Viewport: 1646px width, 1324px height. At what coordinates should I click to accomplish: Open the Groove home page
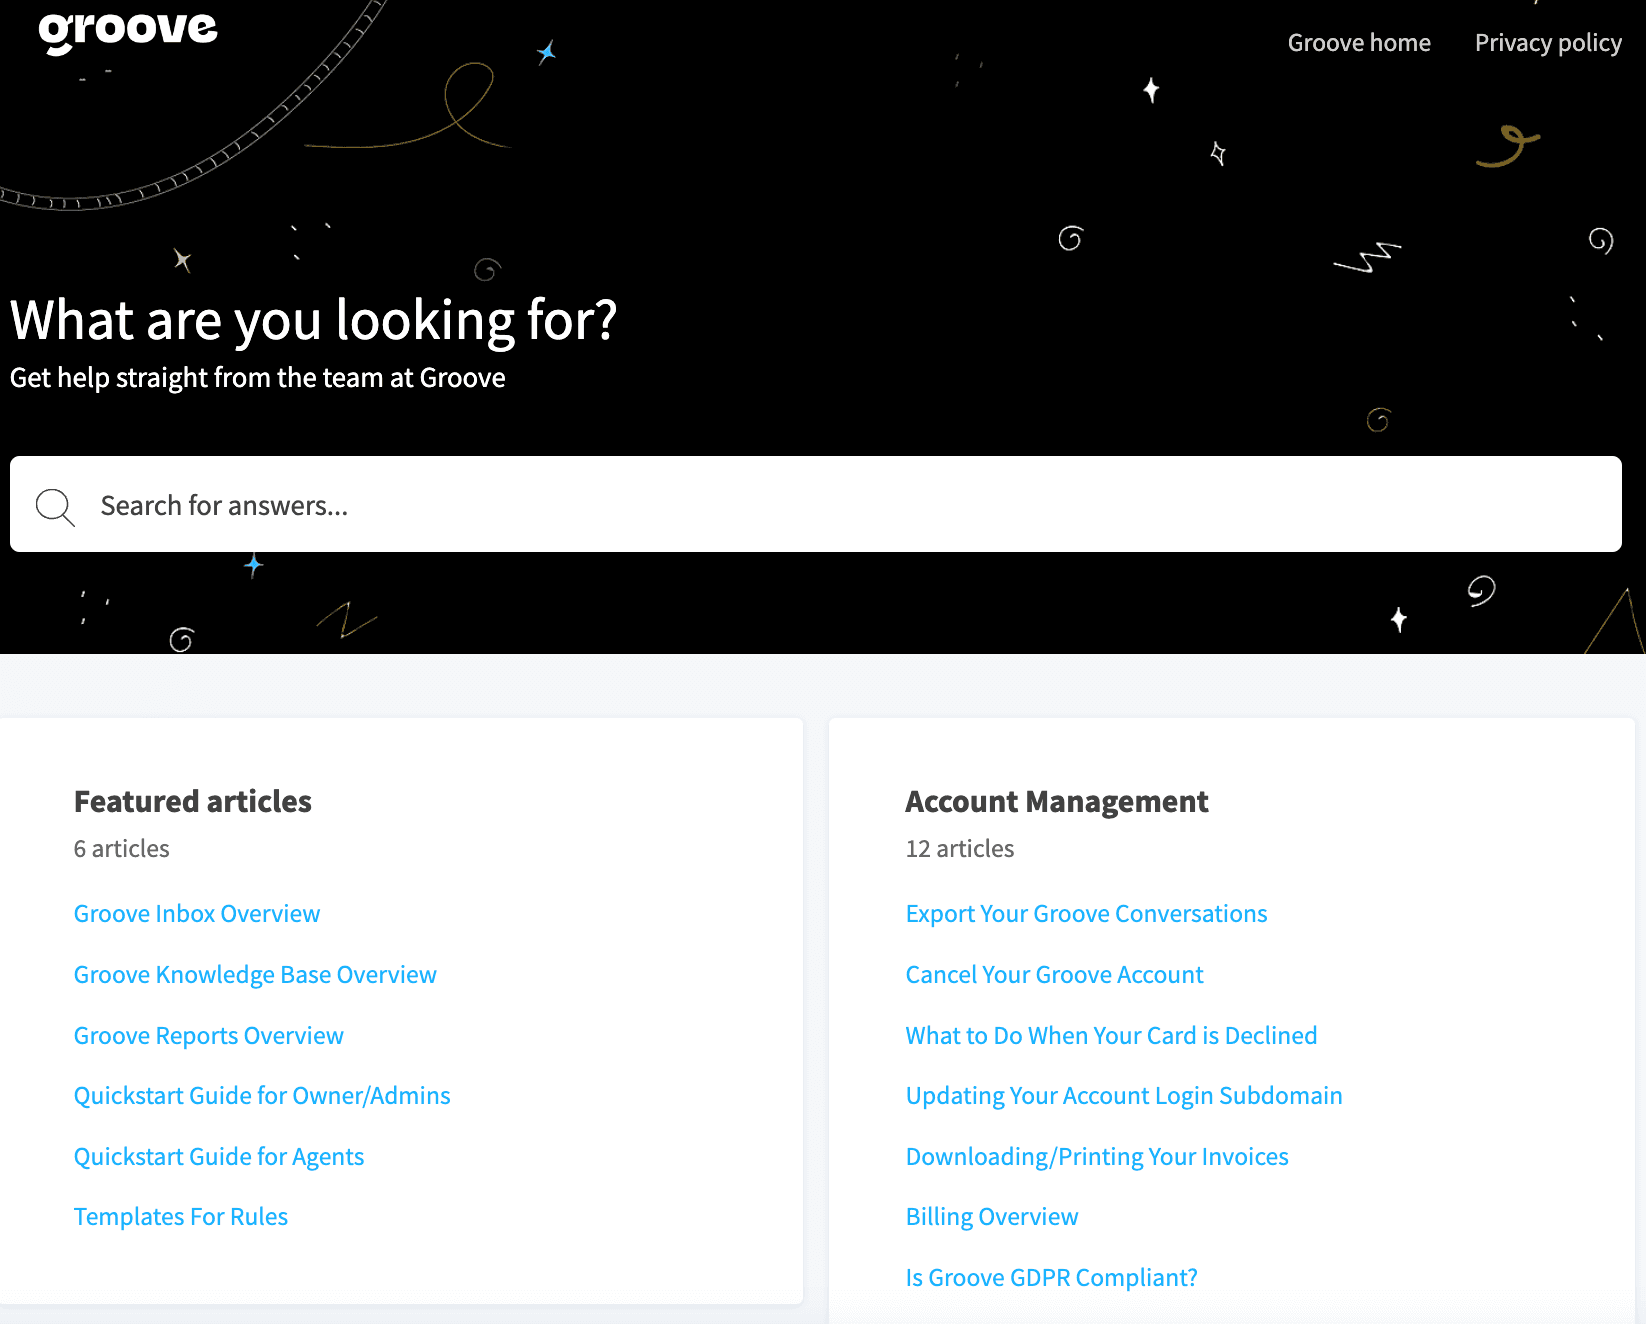coord(1359,42)
